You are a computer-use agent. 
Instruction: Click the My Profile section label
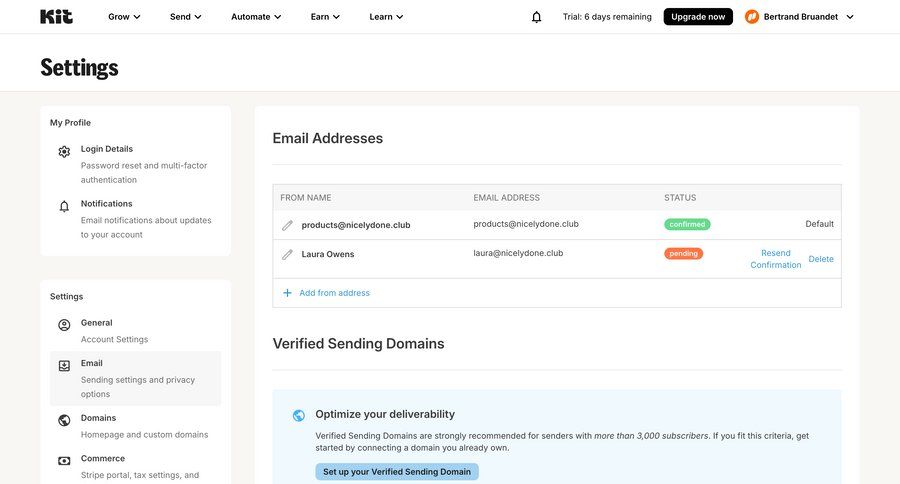pos(70,122)
